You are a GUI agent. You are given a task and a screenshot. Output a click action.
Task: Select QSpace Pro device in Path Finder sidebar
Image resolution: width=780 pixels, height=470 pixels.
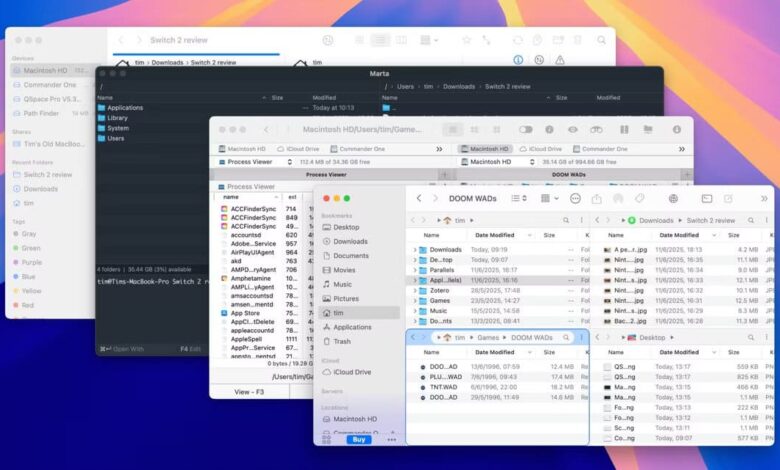(x=51, y=99)
